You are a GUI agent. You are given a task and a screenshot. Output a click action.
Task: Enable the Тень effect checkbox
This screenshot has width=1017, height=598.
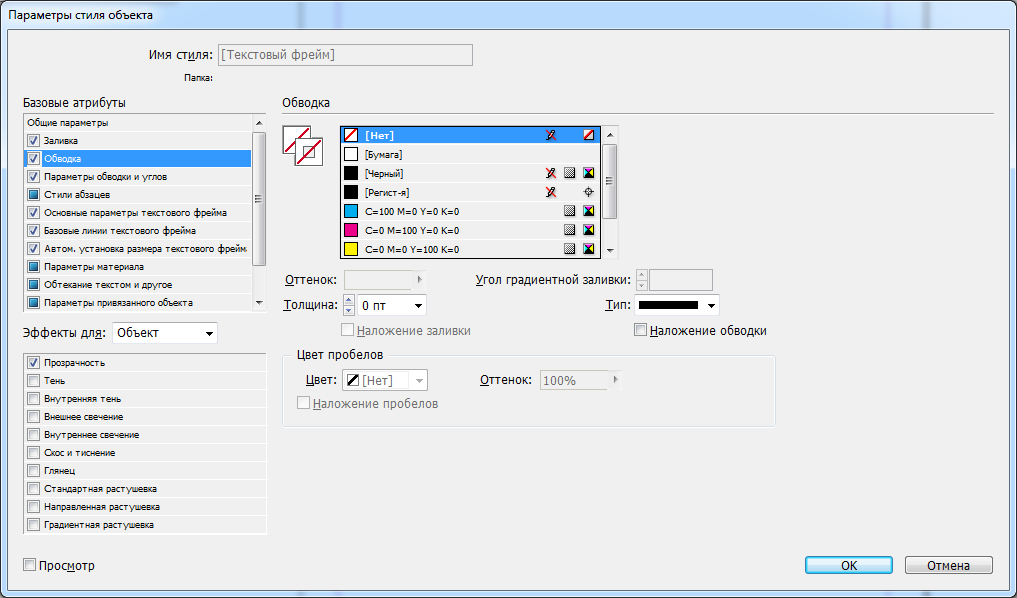pos(34,381)
